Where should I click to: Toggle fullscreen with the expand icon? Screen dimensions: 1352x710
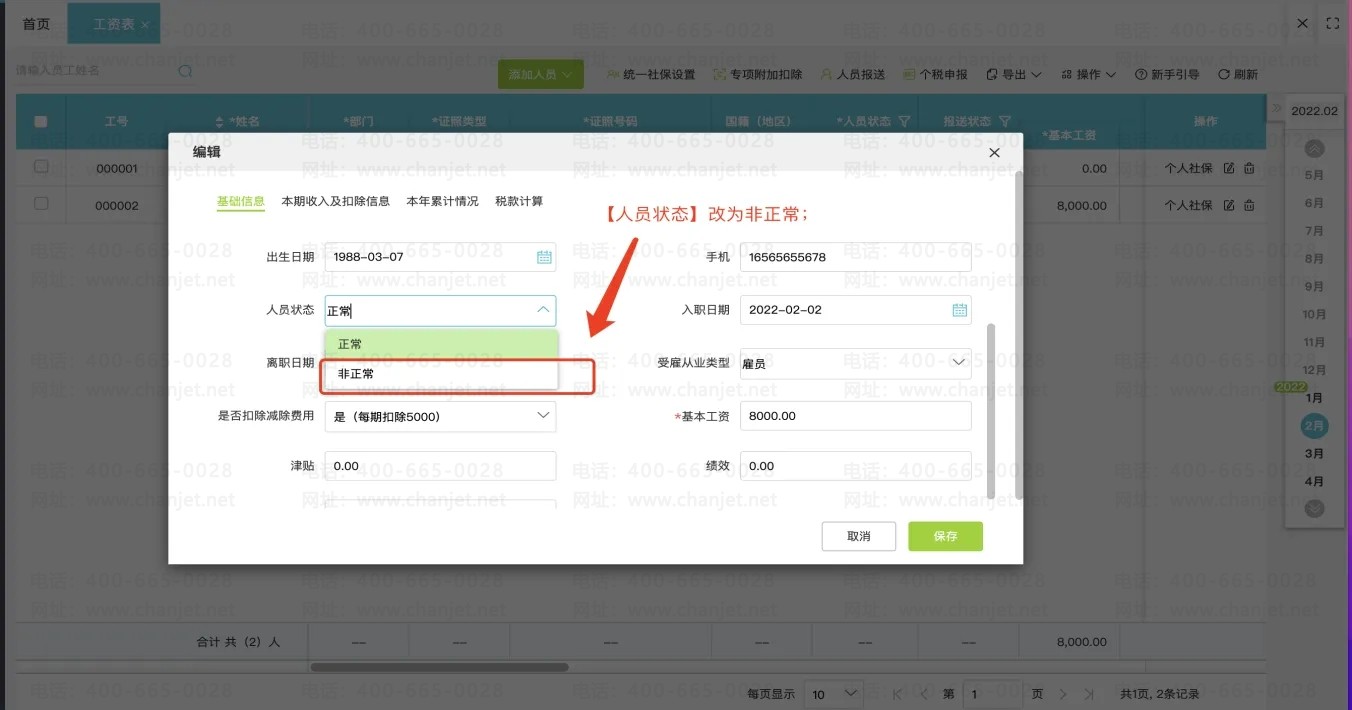point(1332,23)
